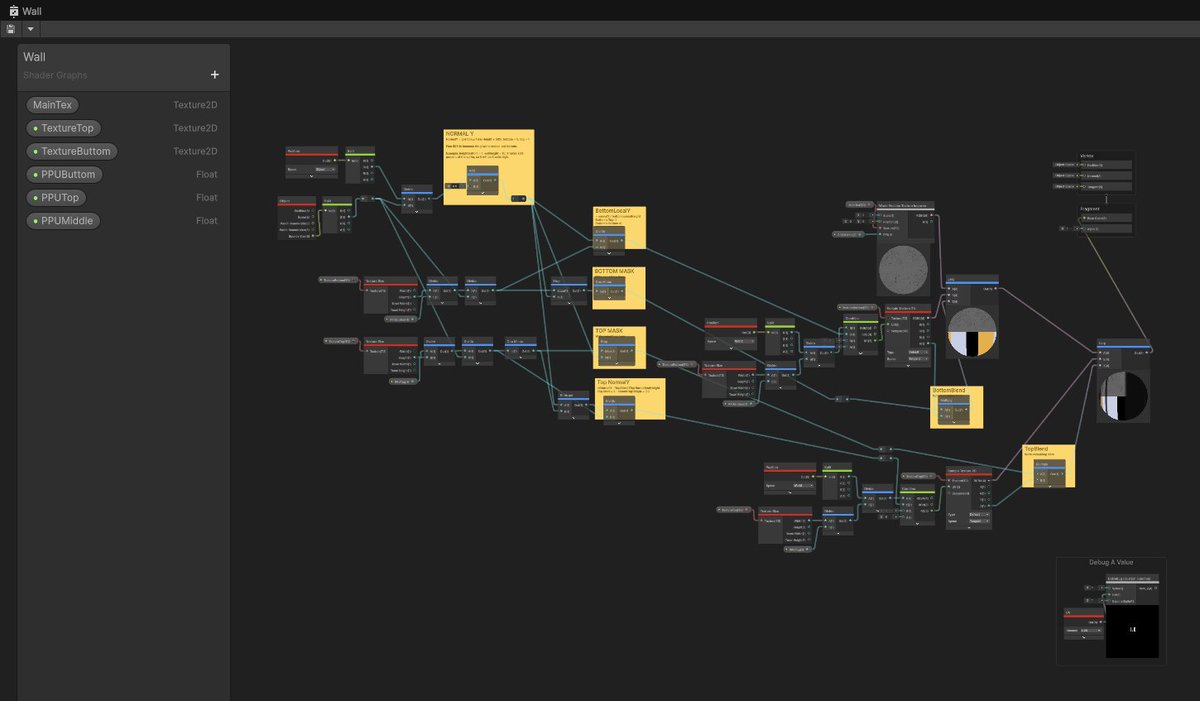Select the Vertex stack header
This screenshot has width=1200, height=701.
1087,156
